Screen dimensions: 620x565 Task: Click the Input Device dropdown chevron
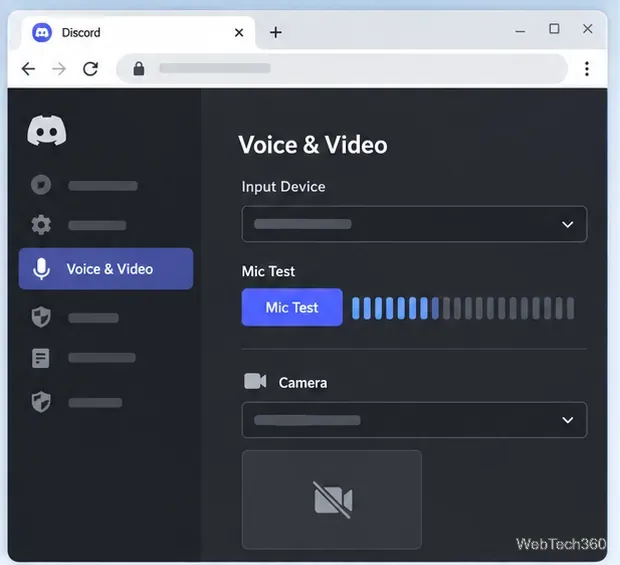[568, 225]
